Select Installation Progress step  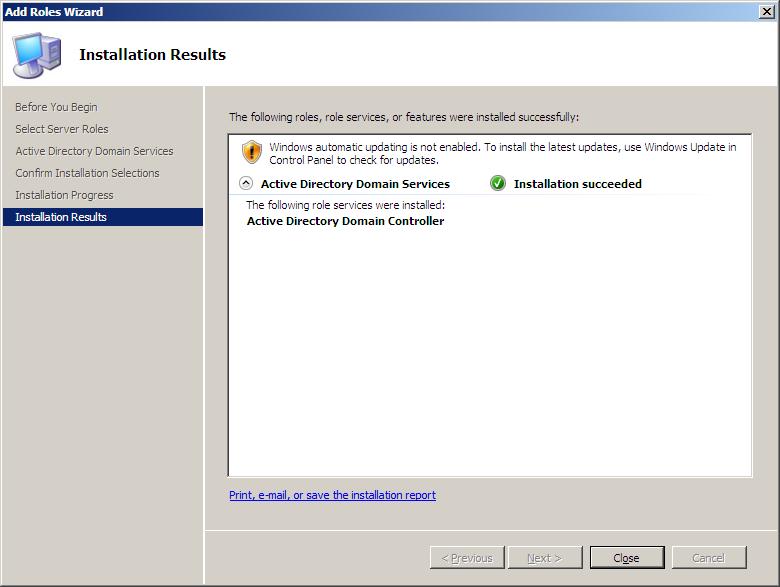click(64, 195)
